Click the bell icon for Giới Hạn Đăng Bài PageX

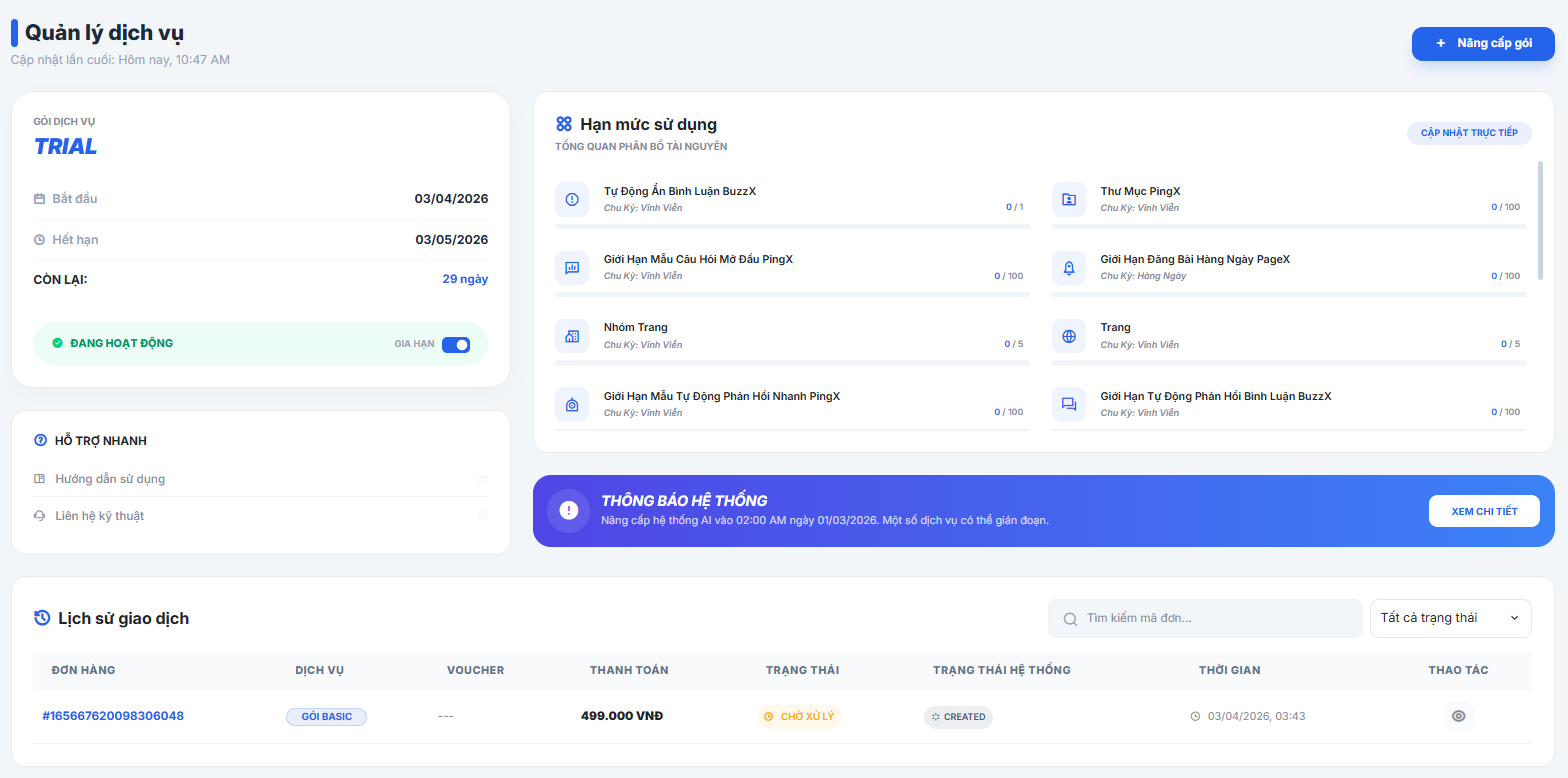click(x=1069, y=267)
